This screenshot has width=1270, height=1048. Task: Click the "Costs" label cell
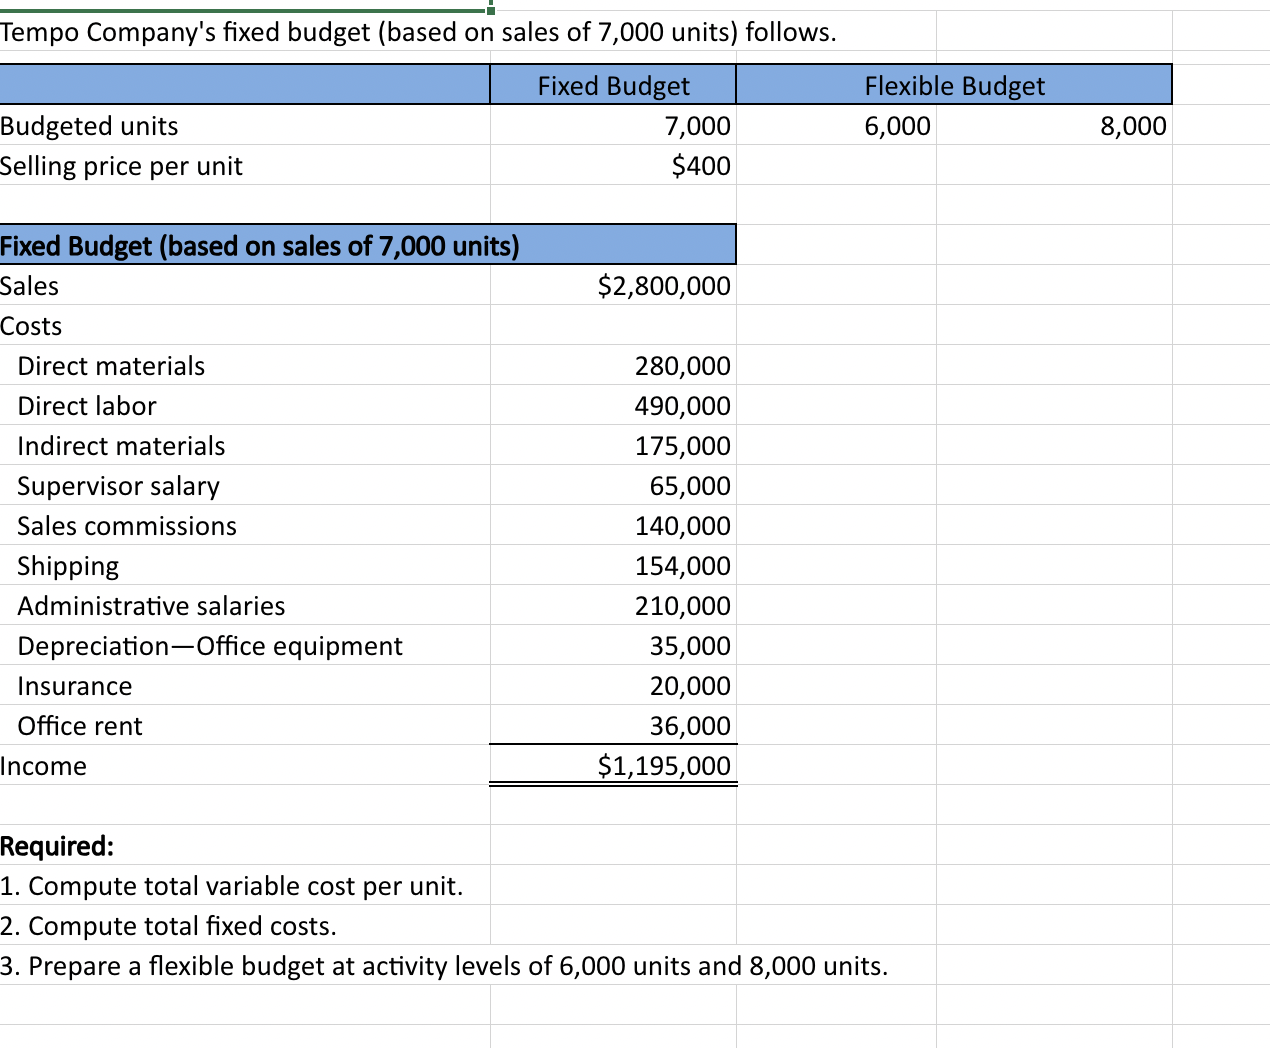point(245,326)
